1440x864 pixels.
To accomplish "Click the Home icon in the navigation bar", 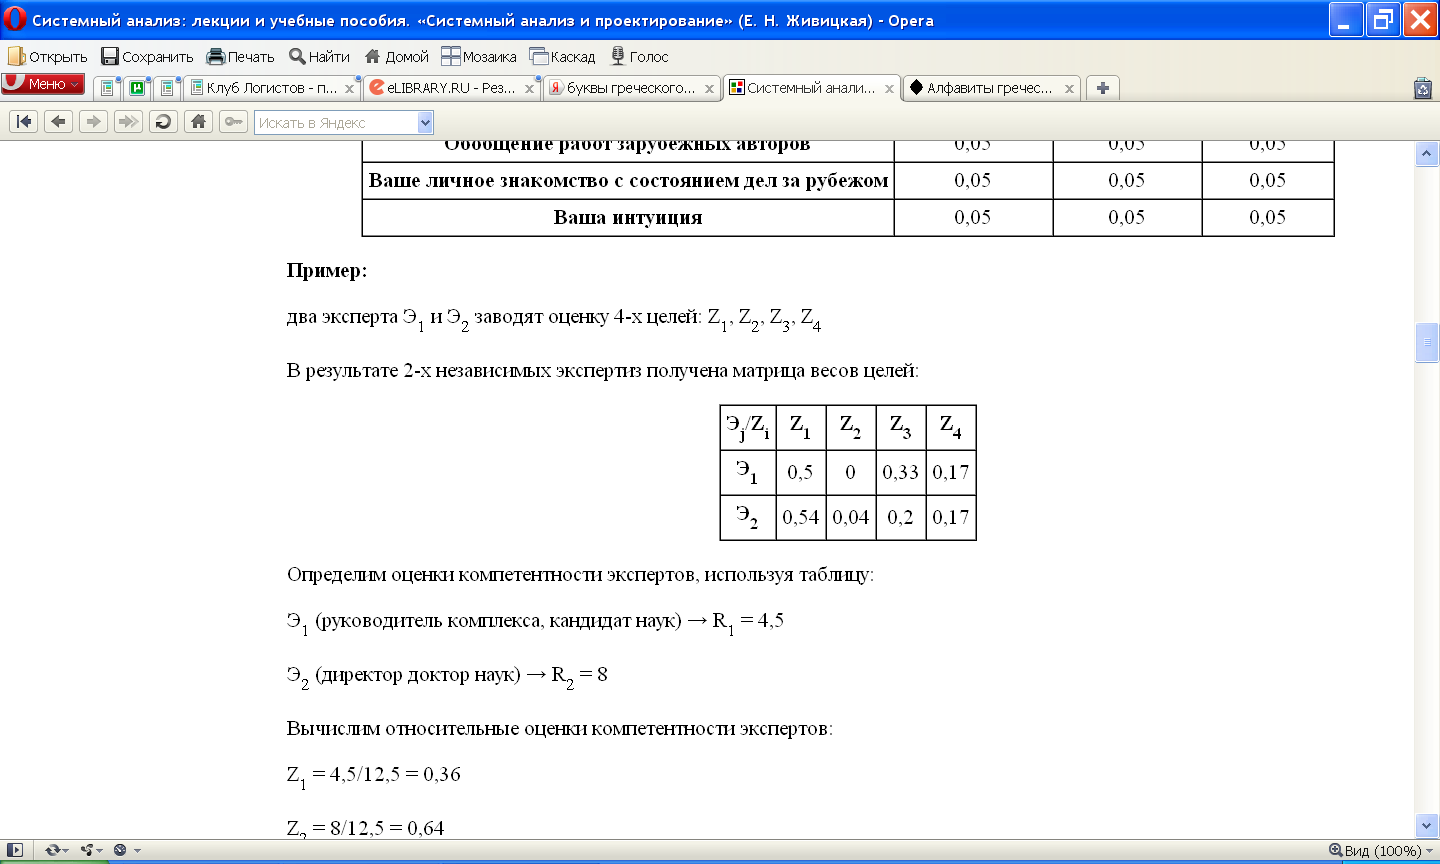I will (198, 122).
